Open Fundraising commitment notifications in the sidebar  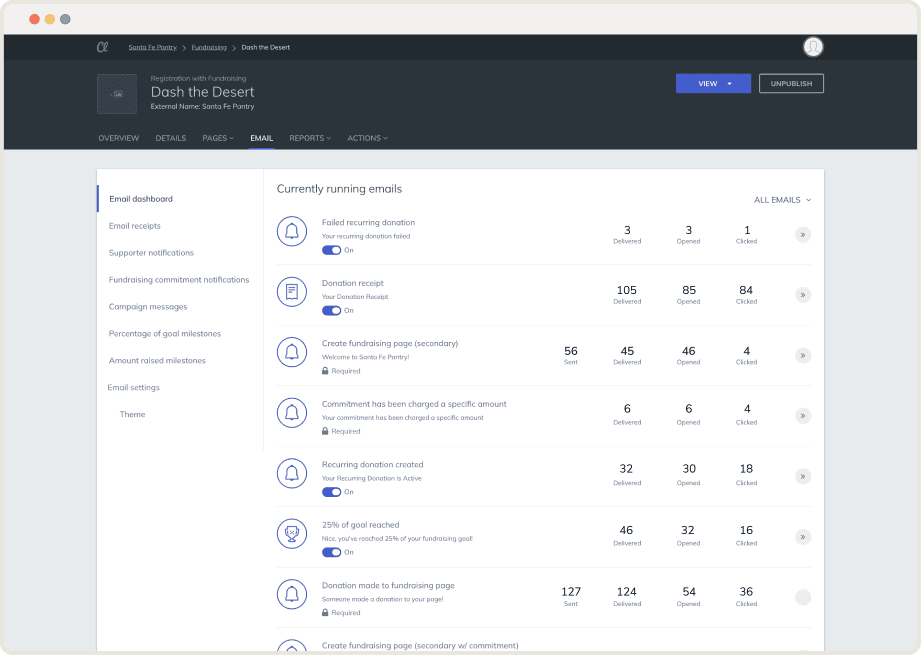pyautogui.click(x=179, y=280)
